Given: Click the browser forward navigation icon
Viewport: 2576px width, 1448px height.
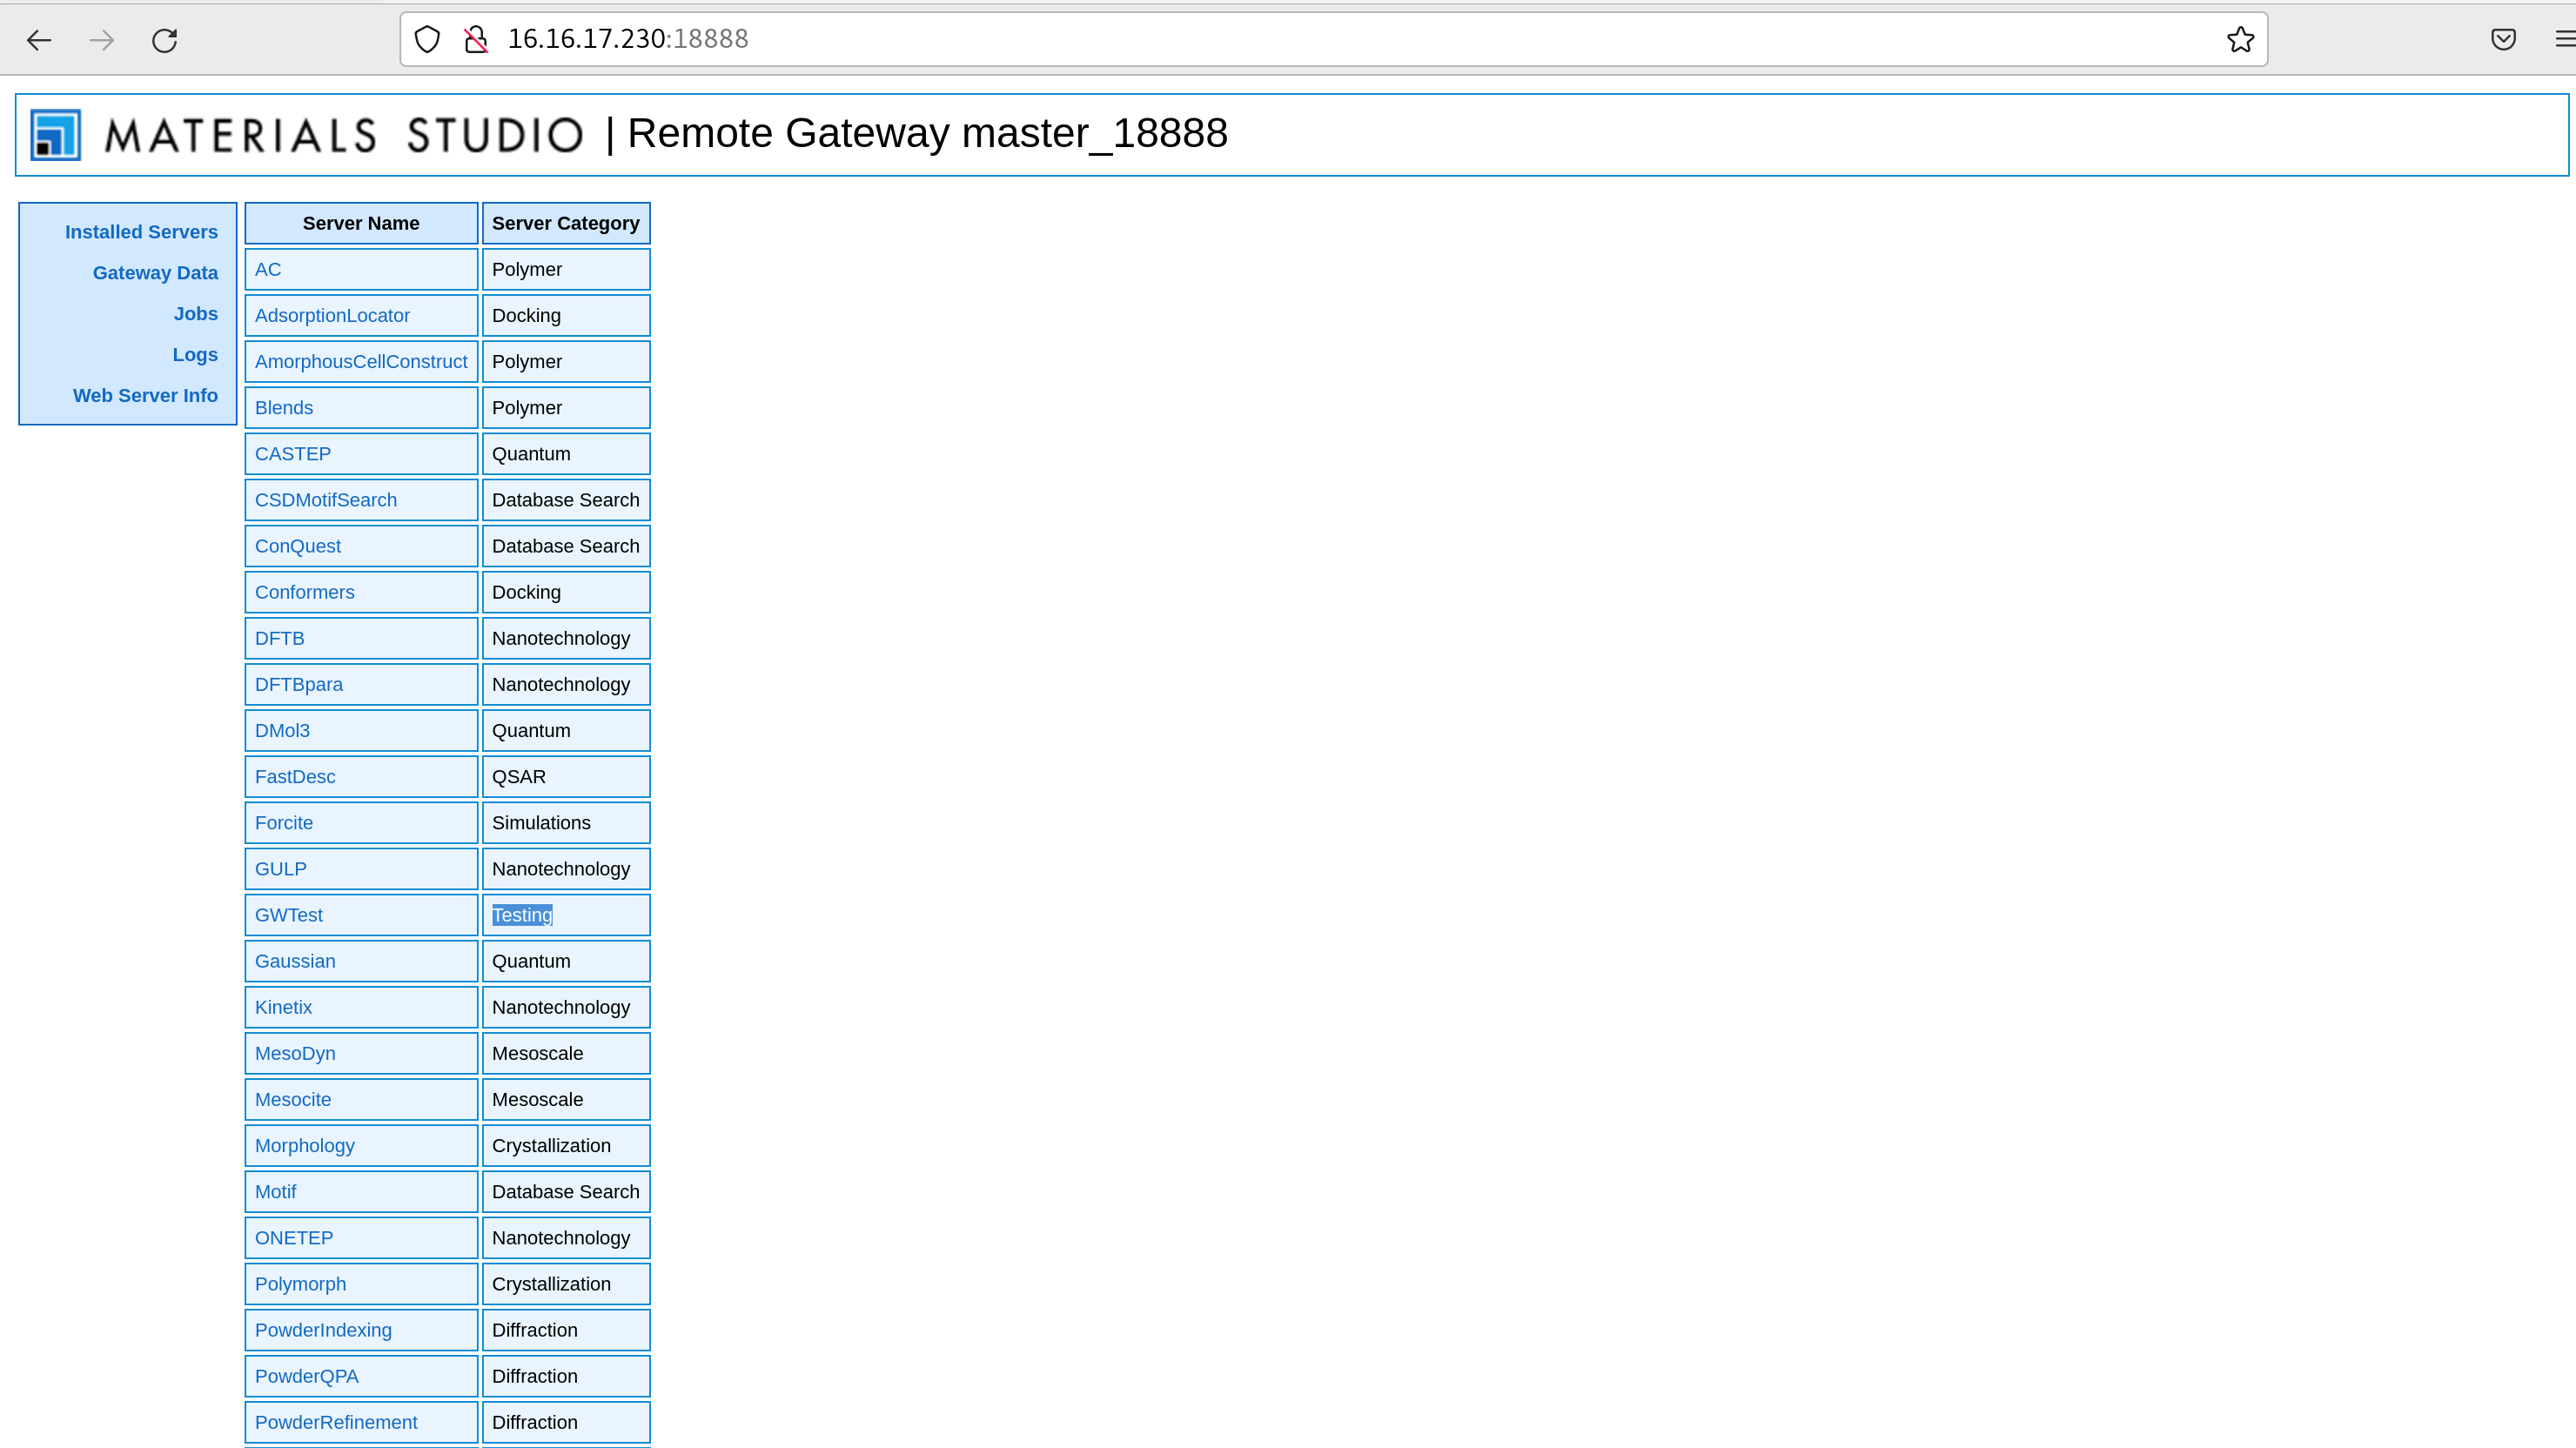Looking at the screenshot, I should pyautogui.click(x=101, y=39).
